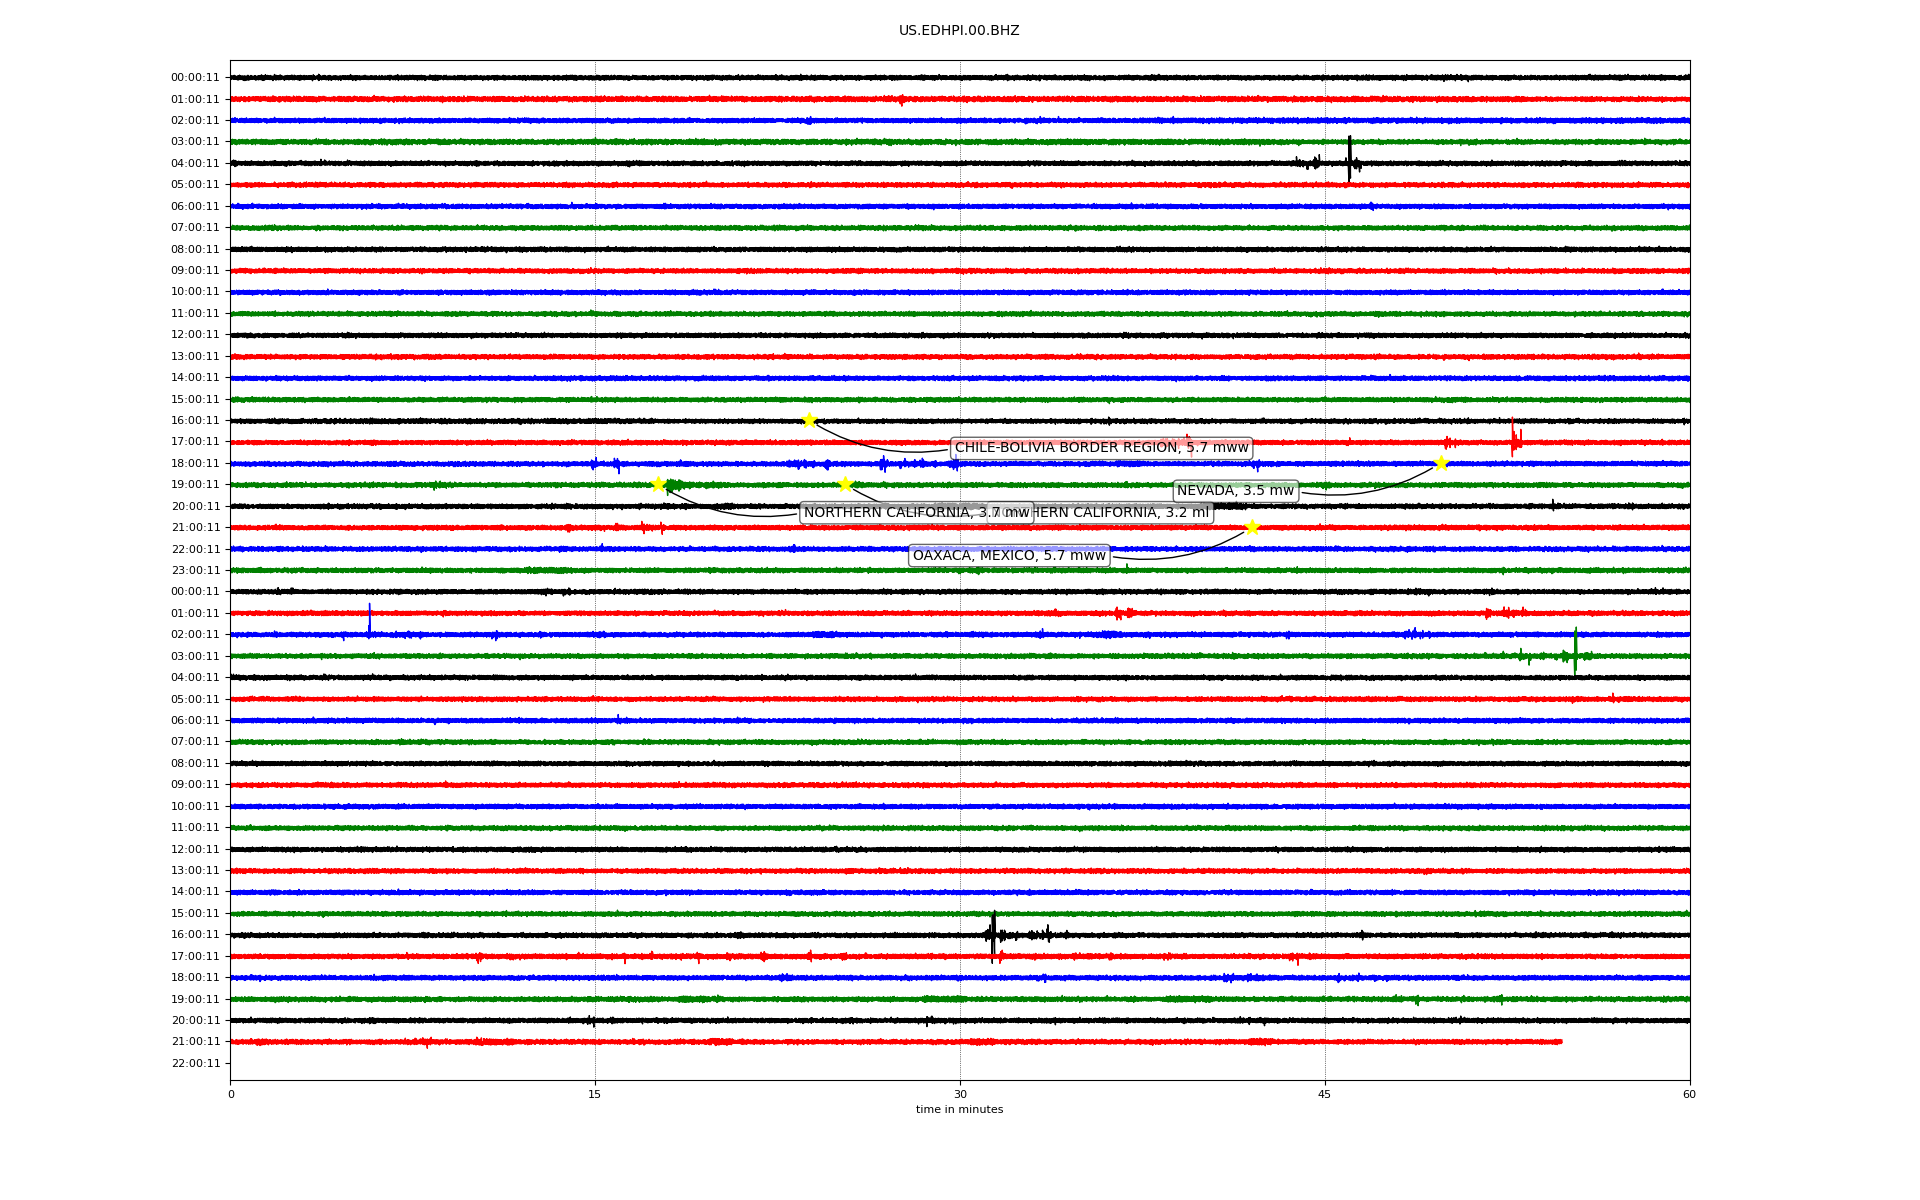Click the star marking the Chile-Bolivia earthquake
This screenshot has width=1920, height=1200.
pos(809,420)
